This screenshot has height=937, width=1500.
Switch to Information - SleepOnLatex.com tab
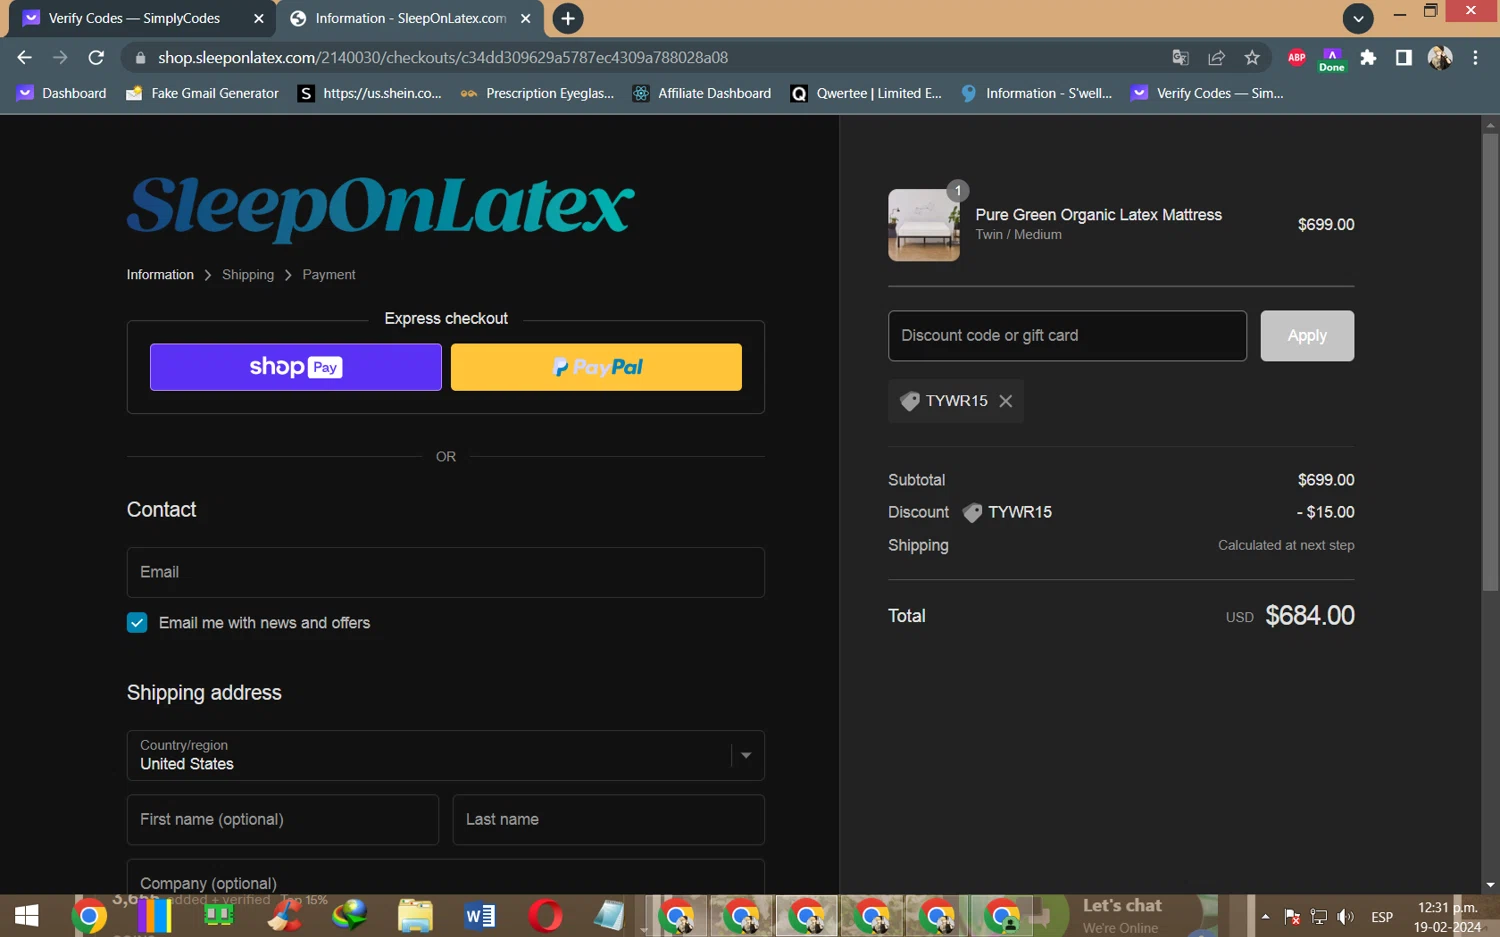[410, 18]
